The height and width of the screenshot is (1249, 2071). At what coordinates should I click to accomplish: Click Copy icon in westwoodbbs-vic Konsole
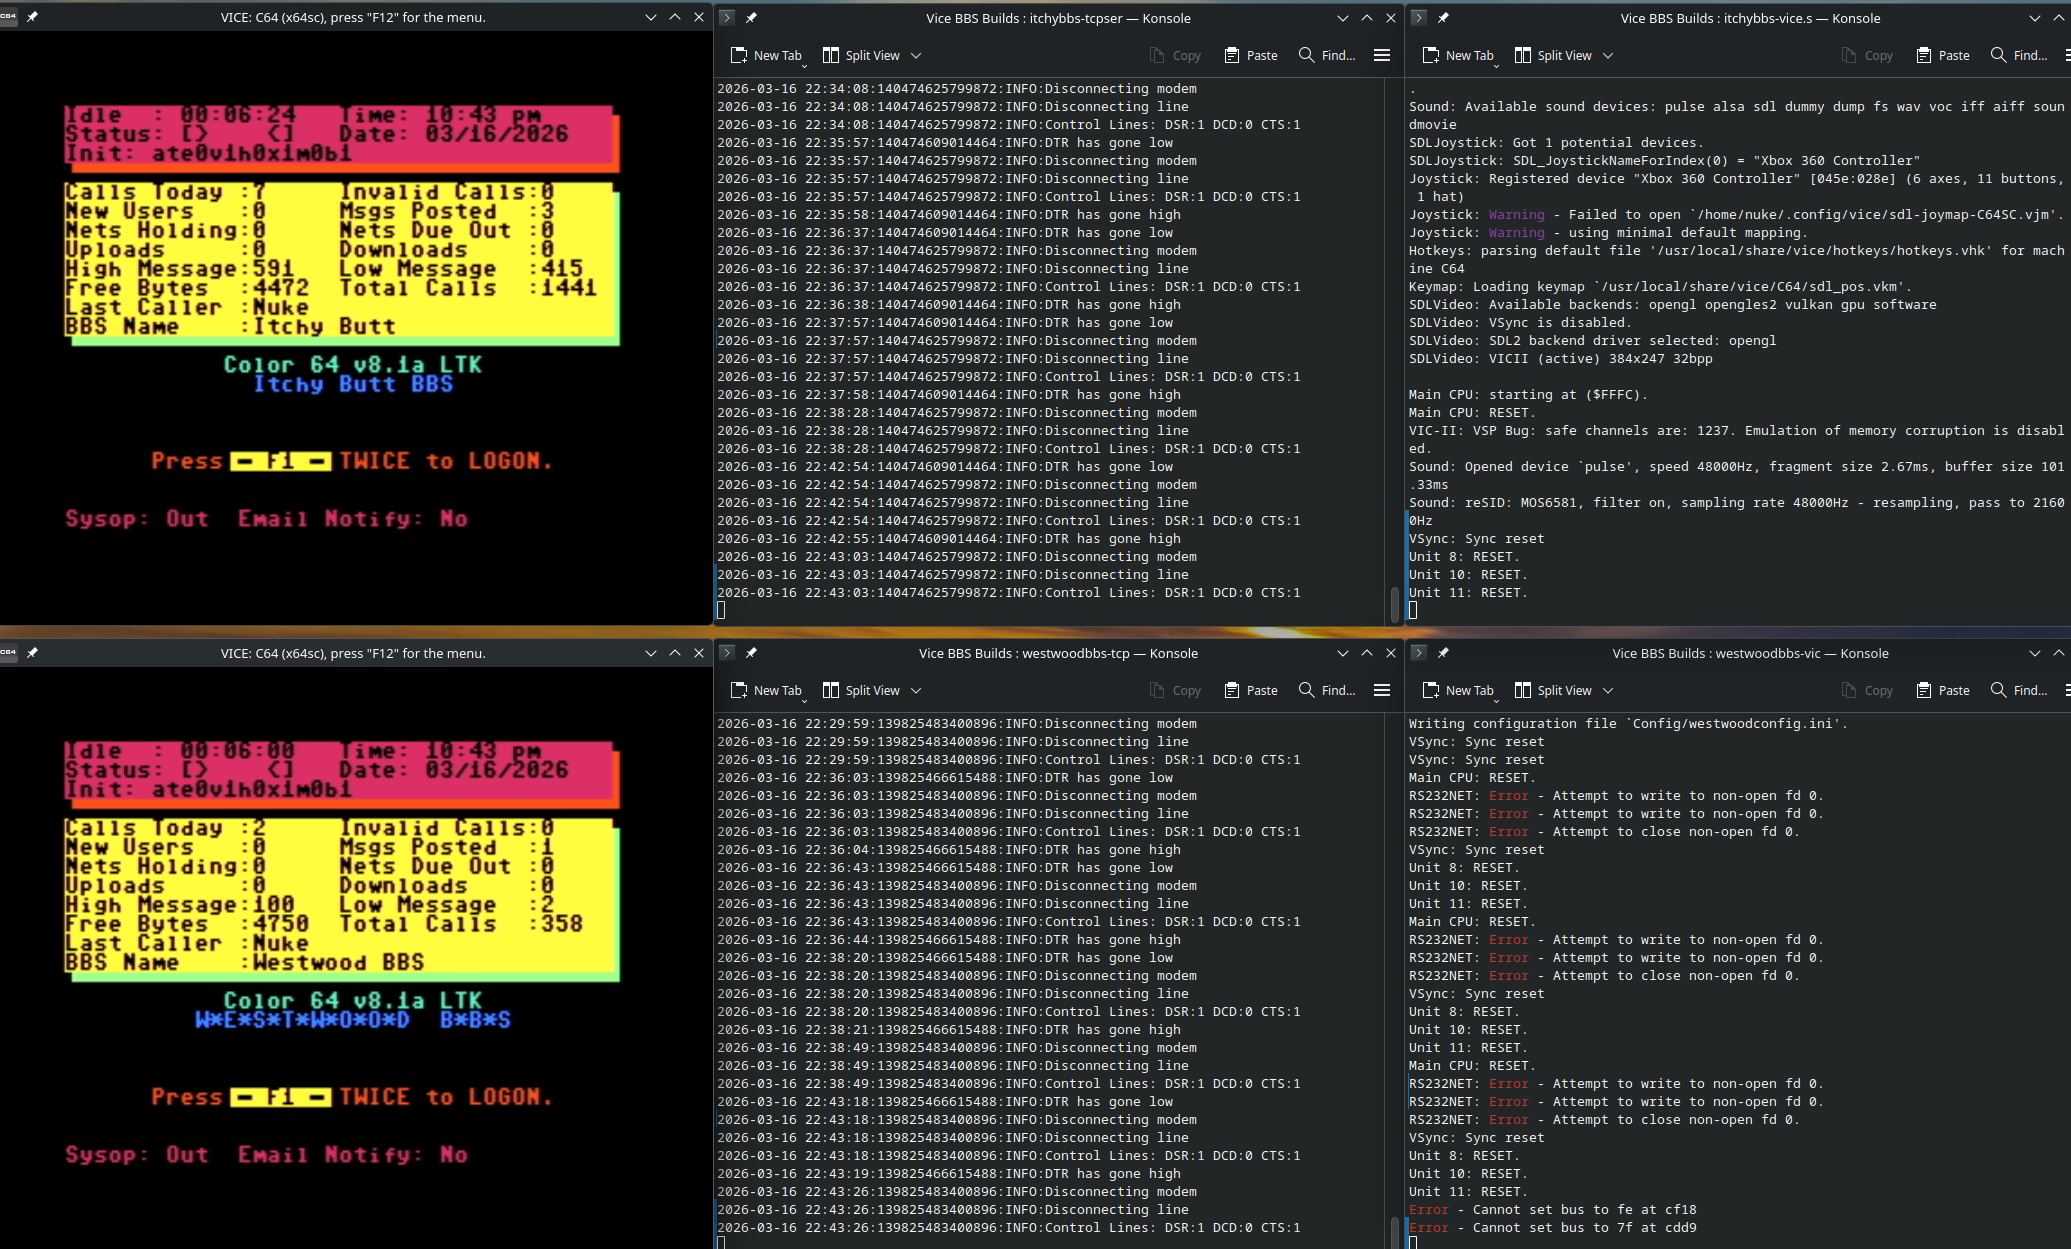point(1849,690)
